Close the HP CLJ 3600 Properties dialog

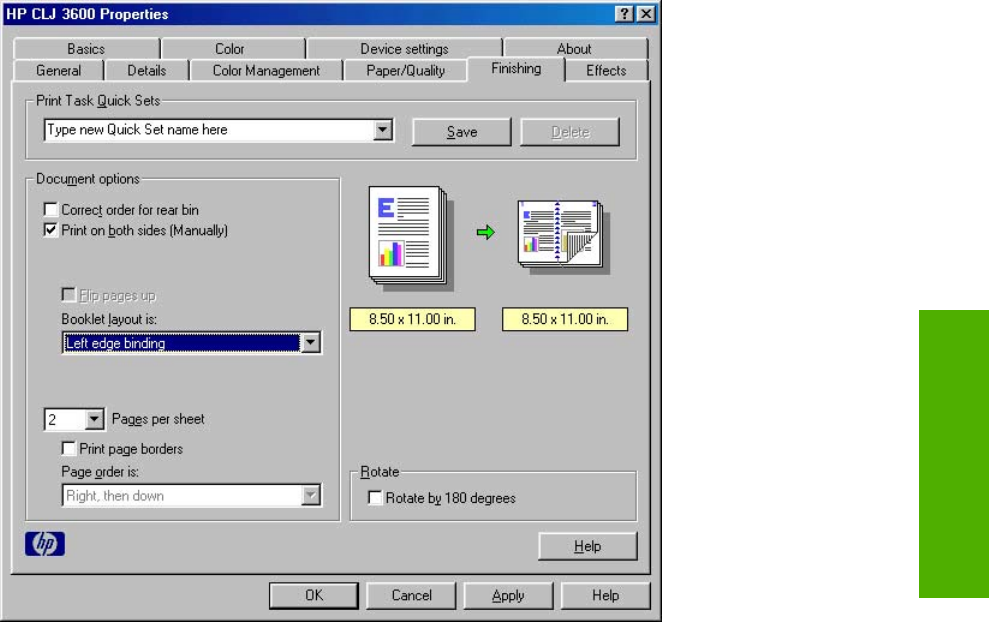pos(646,14)
